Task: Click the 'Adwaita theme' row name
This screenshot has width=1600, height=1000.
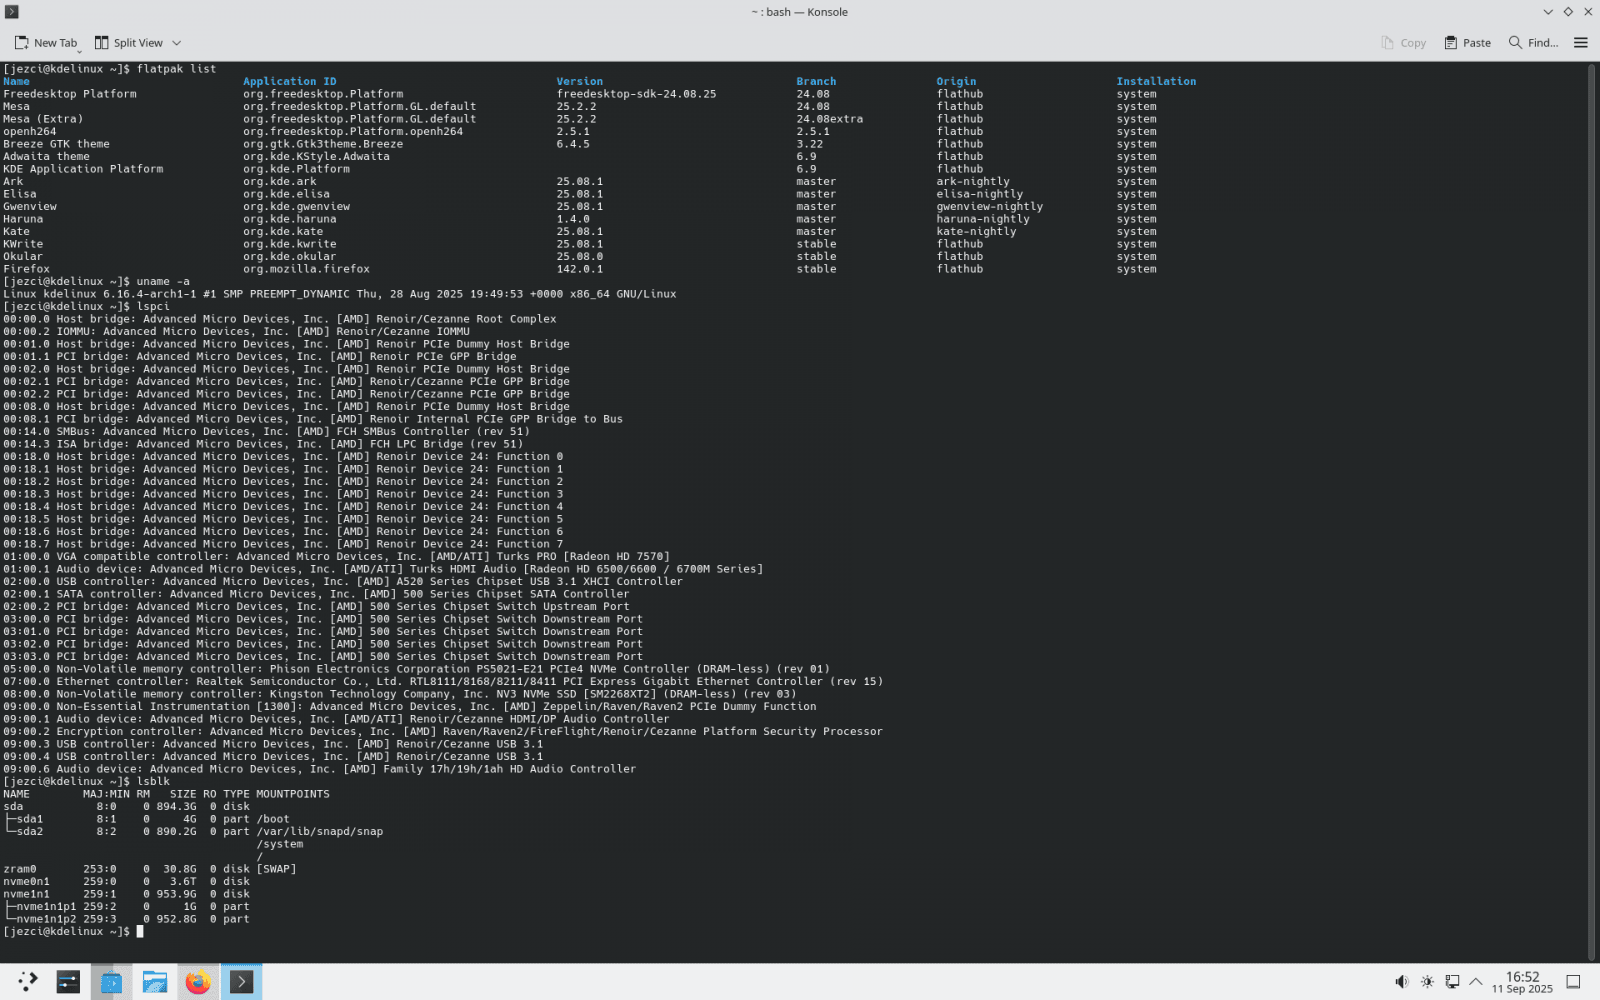Action: pyautogui.click(x=46, y=157)
